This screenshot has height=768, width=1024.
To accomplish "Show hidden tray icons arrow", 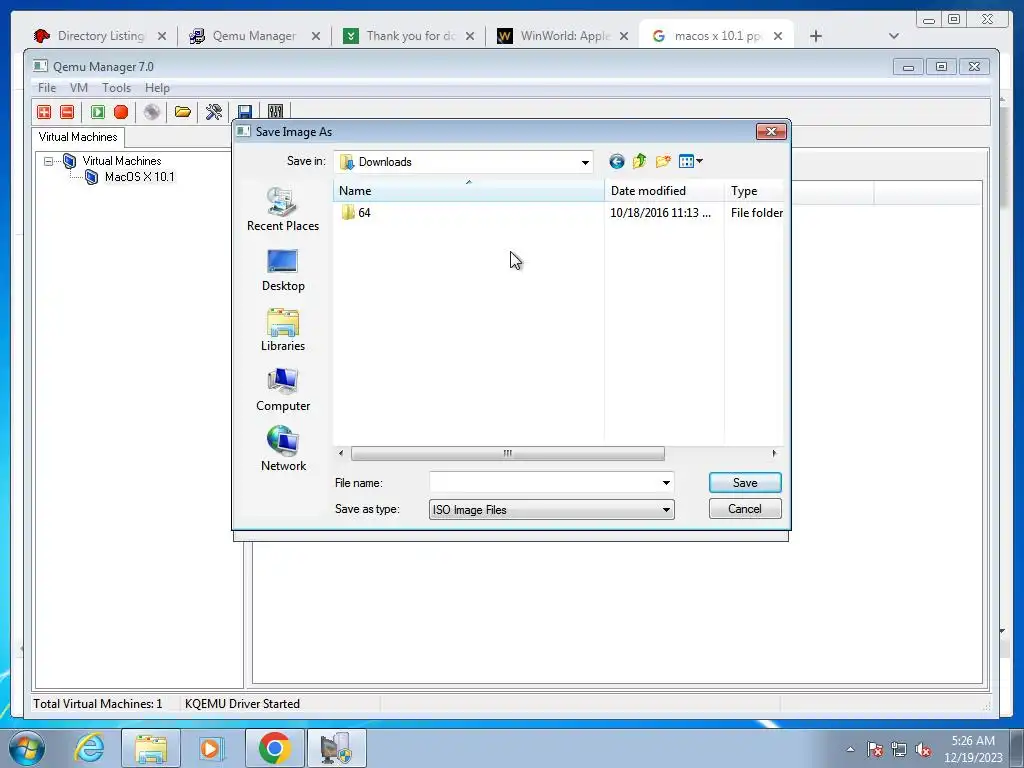I will click(x=850, y=749).
